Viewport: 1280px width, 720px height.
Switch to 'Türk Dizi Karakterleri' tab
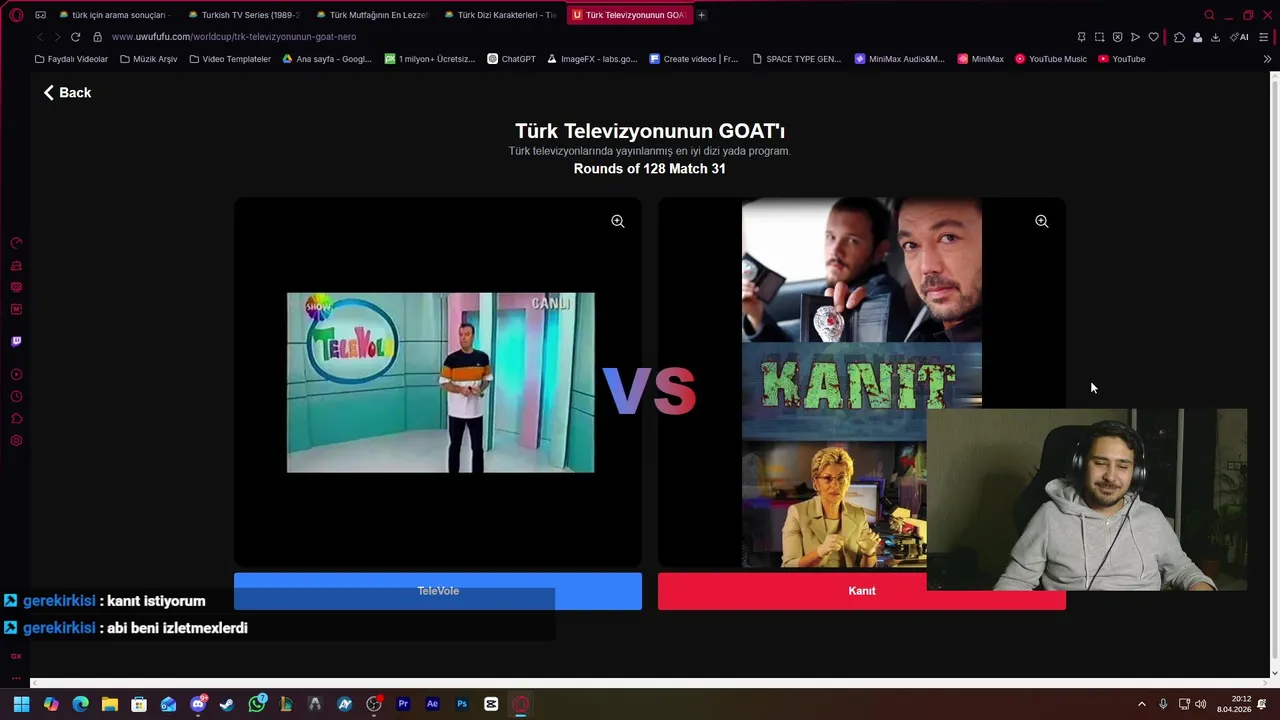coord(500,15)
